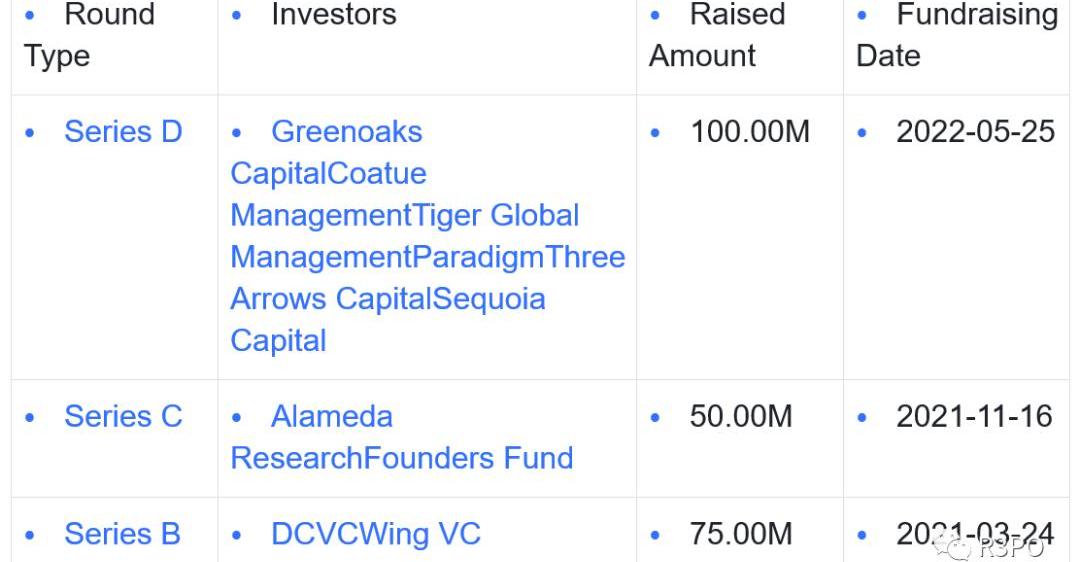Select the 2022-05-25 fundraising date
This screenshot has width=1080, height=562.
[x=975, y=132]
